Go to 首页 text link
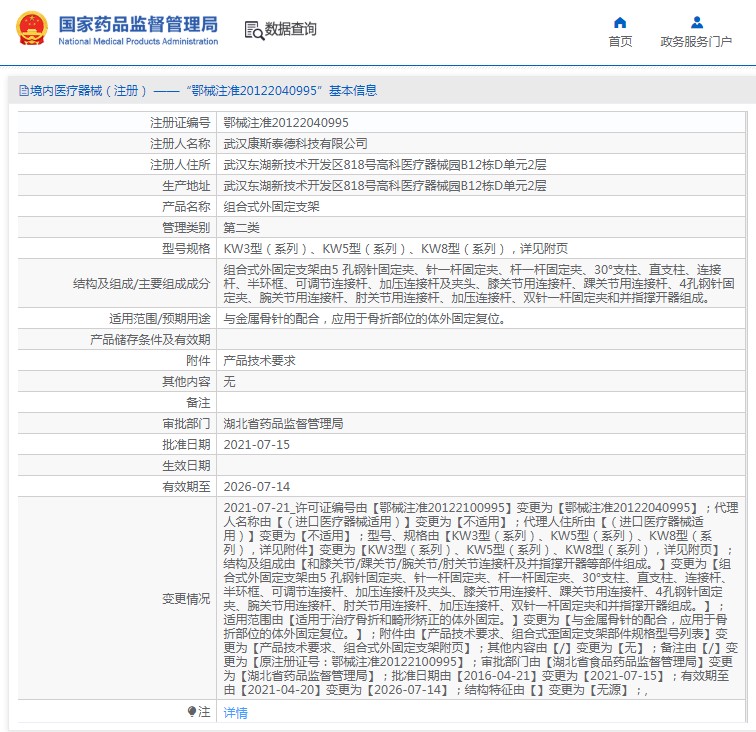This screenshot has height=732, width=756. pyautogui.click(x=620, y=41)
